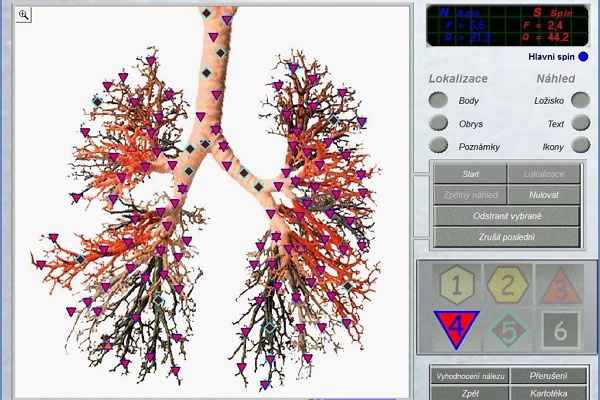Viewport: 600px width, 400px height.
Task: Open Vyhodnocení nálezu
Action: tap(470, 376)
